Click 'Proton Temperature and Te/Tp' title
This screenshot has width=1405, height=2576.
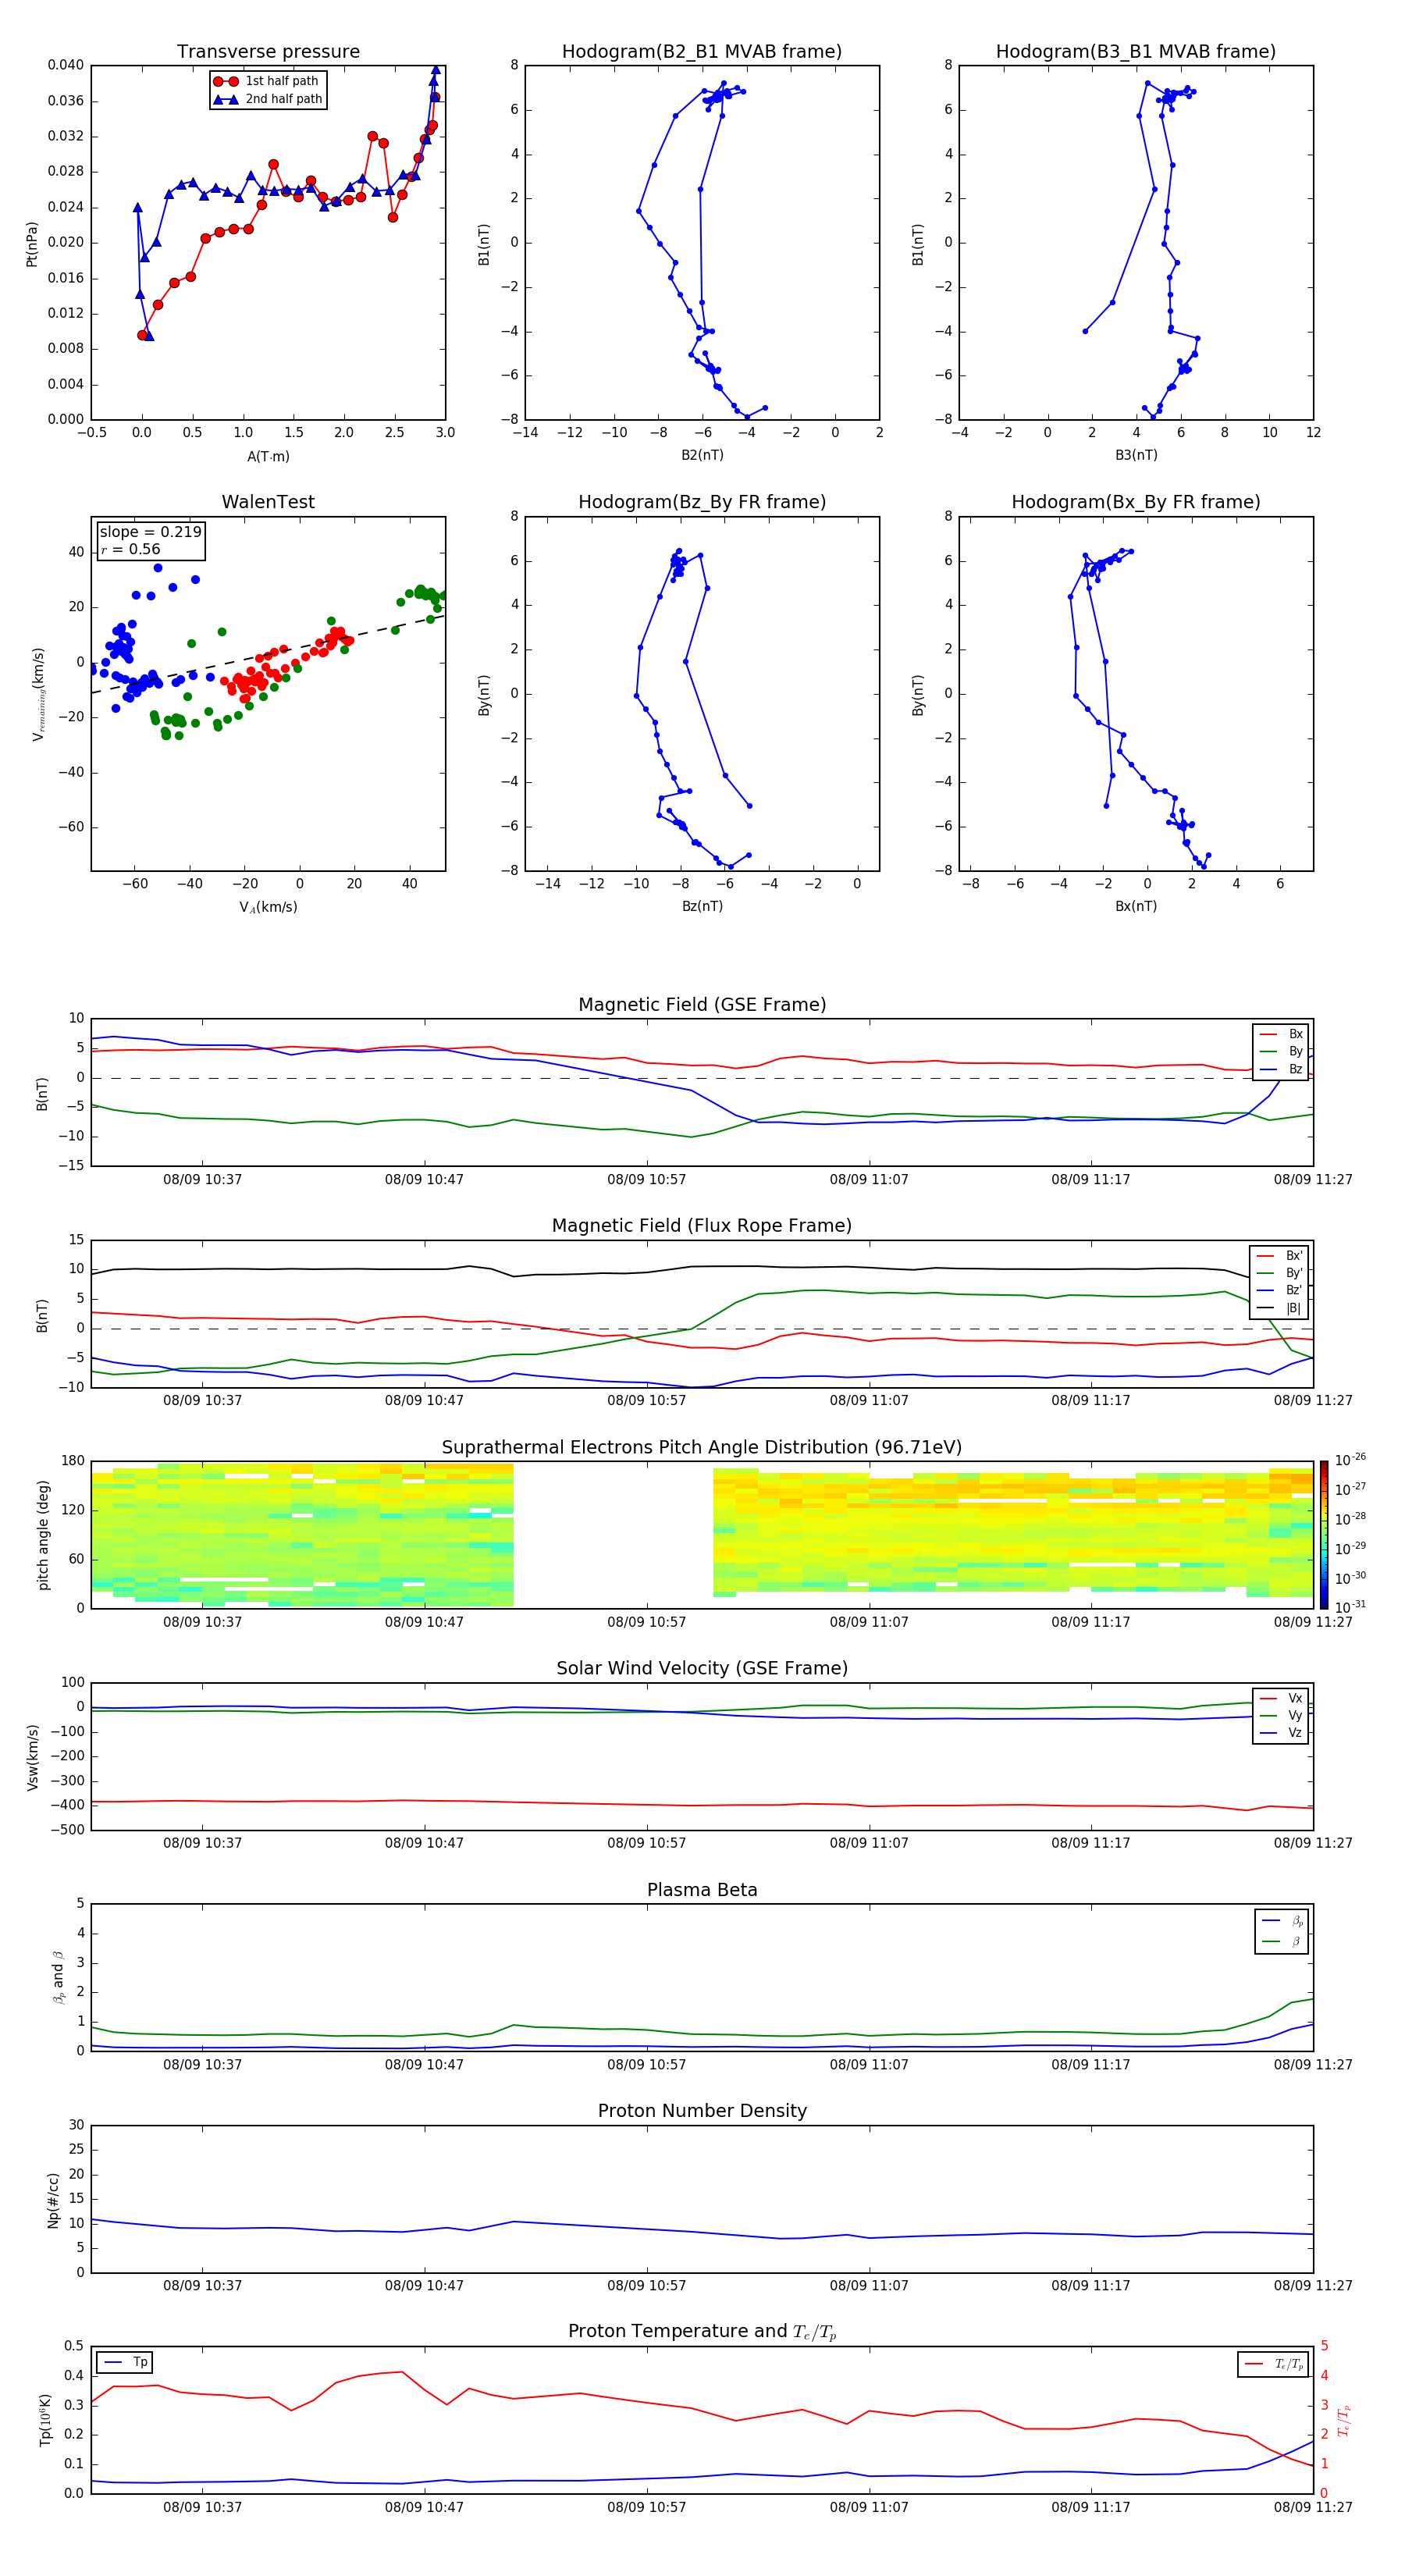point(702,2332)
